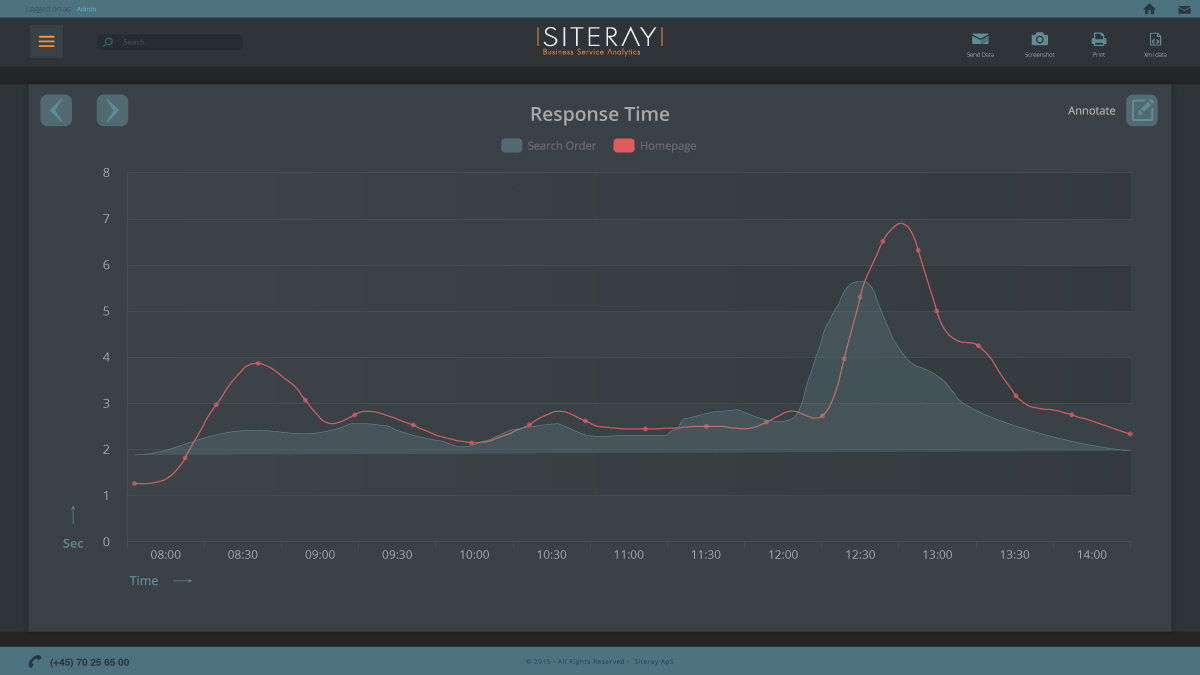The image size is (1200, 675).
Task: Click the Time axis label
Action: pyautogui.click(x=144, y=581)
